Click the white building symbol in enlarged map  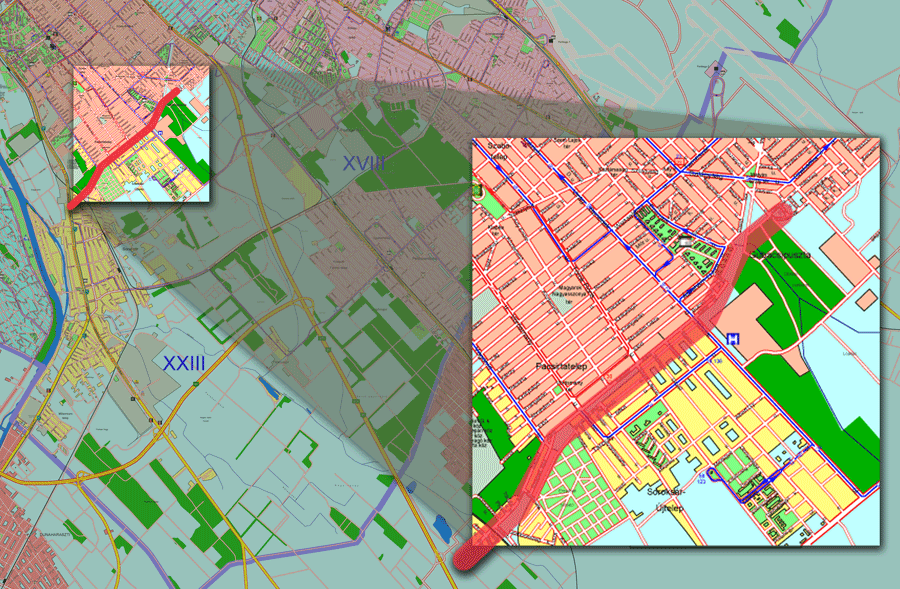686,241
